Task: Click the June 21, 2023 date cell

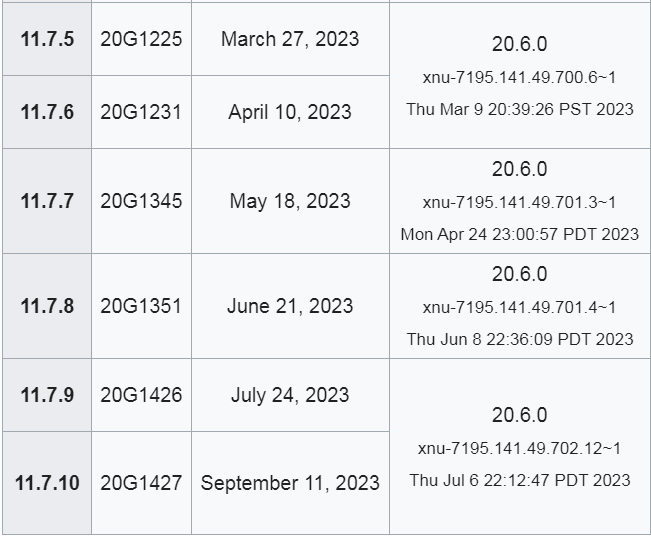Action: coord(290,306)
